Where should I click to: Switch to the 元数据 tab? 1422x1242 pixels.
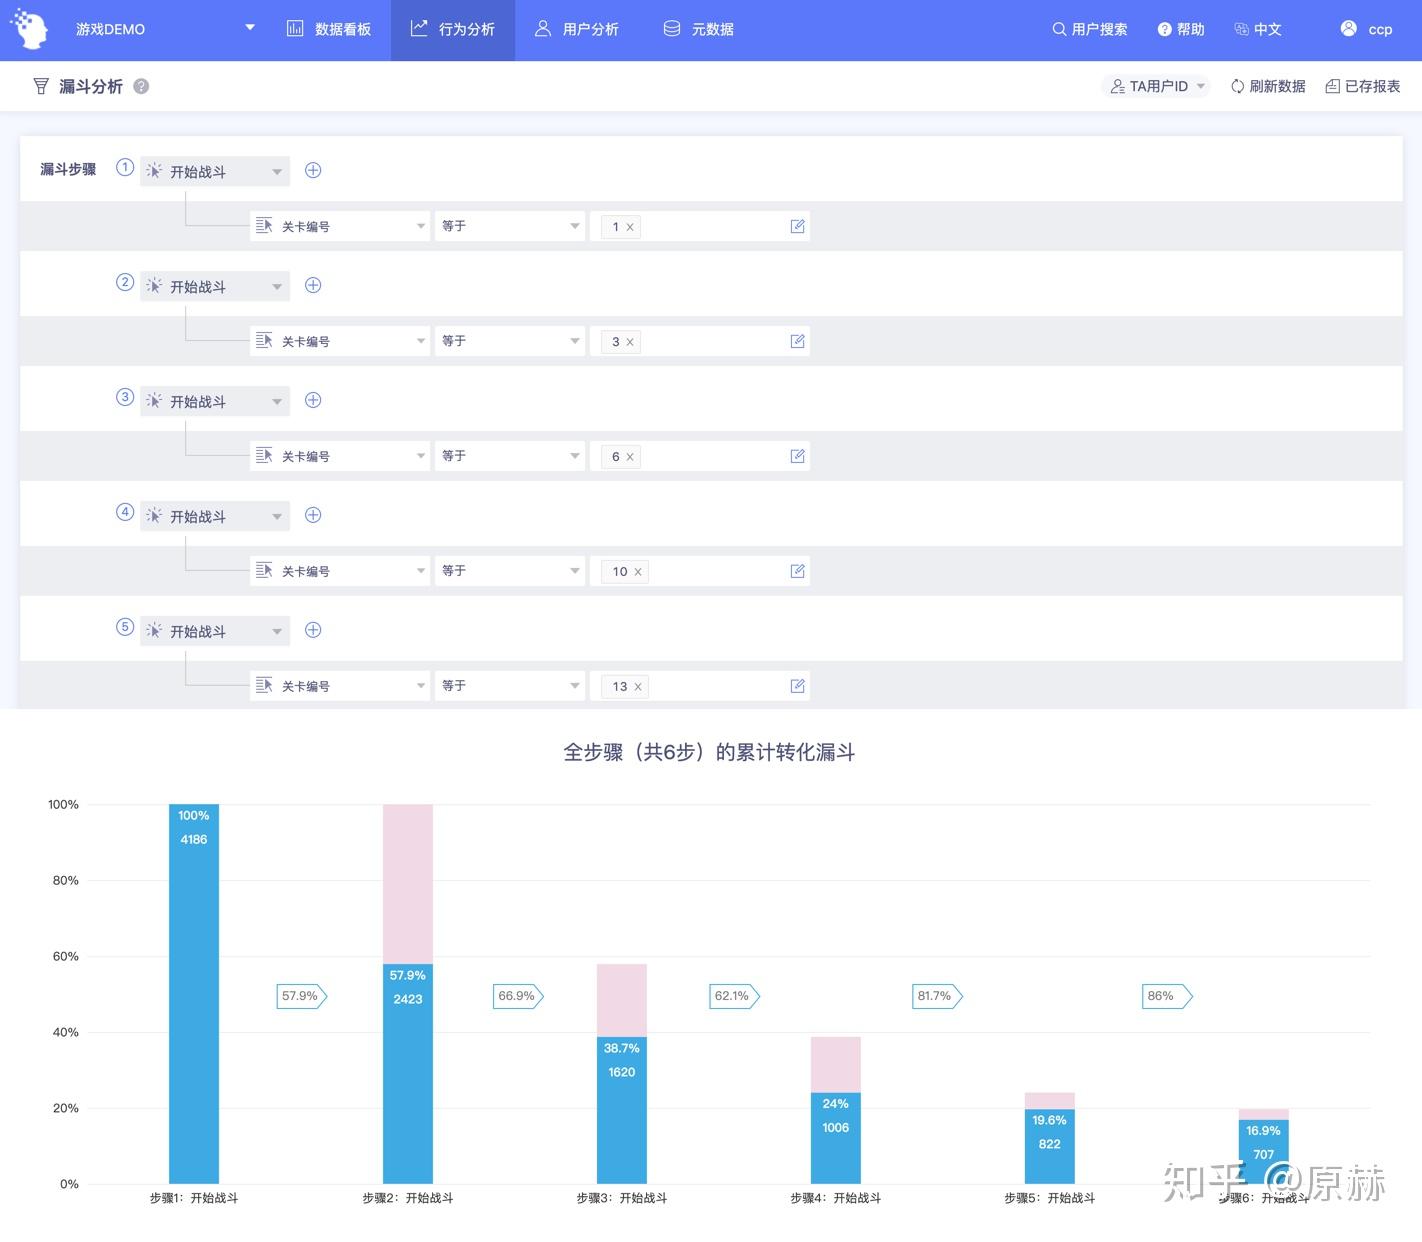tap(697, 29)
